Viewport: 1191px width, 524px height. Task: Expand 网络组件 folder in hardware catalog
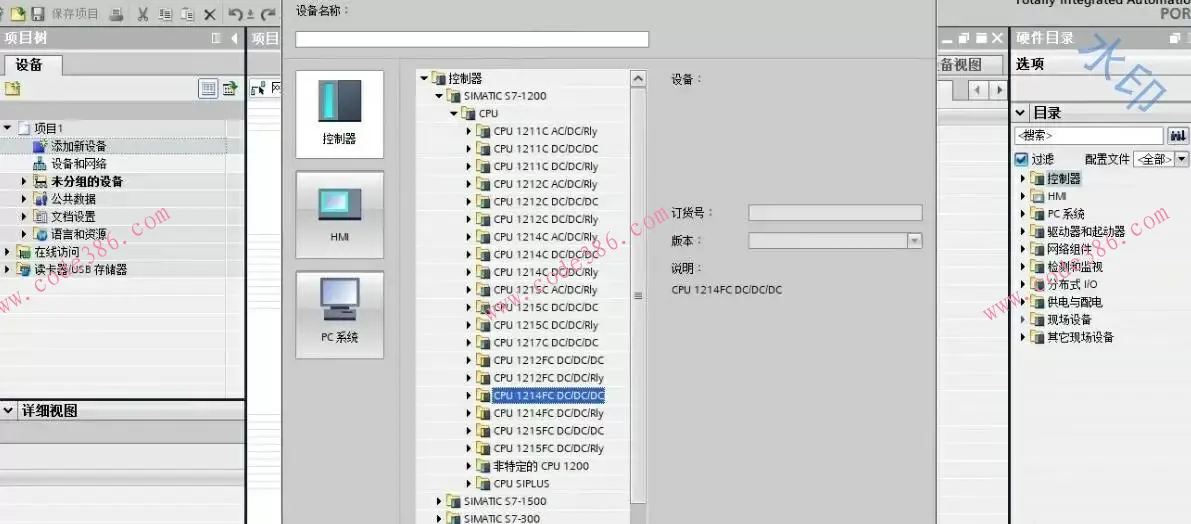[x=1022, y=249]
